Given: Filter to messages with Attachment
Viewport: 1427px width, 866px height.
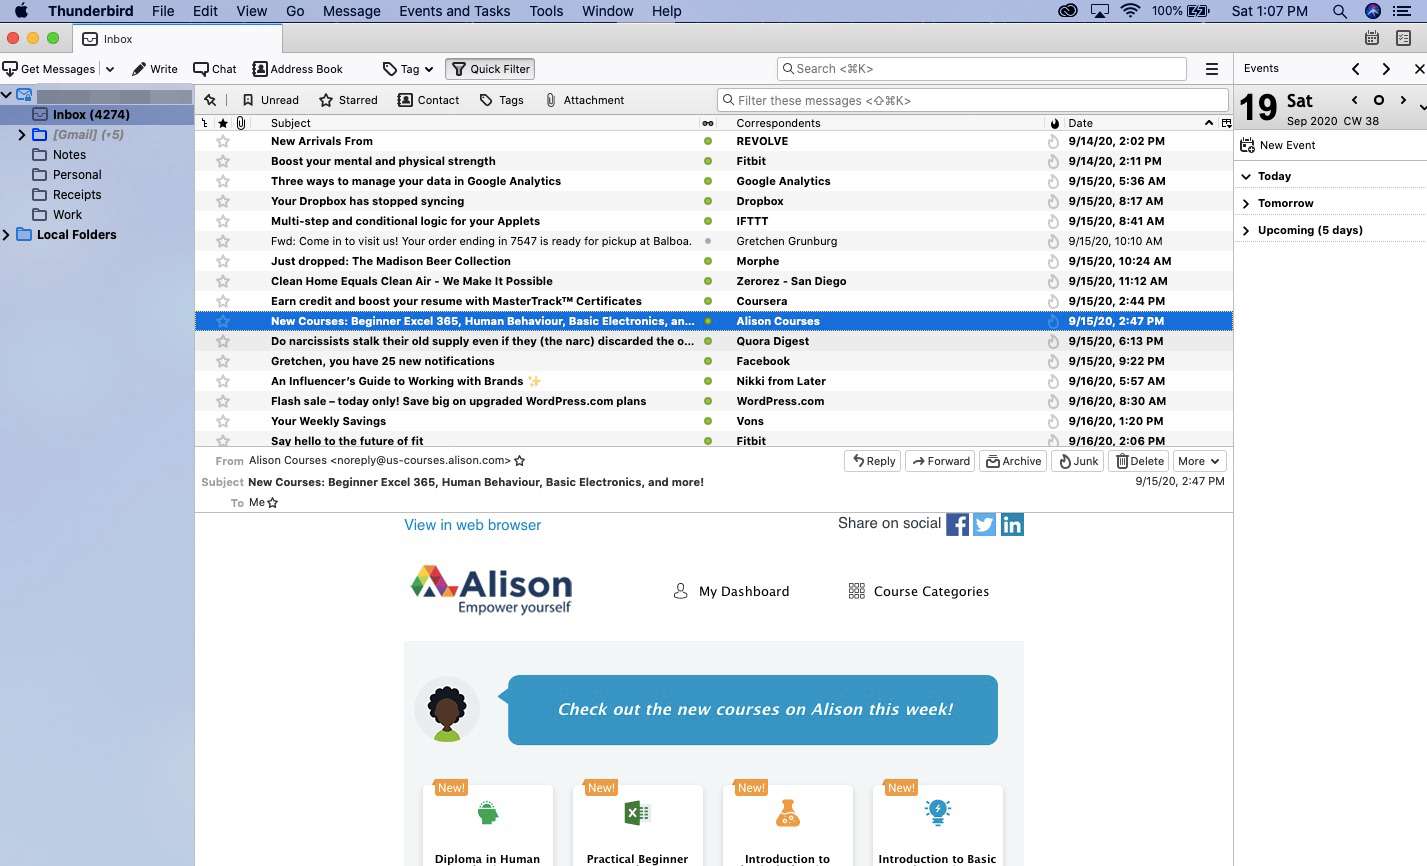Looking at the screenshot, I should point(584,100).
